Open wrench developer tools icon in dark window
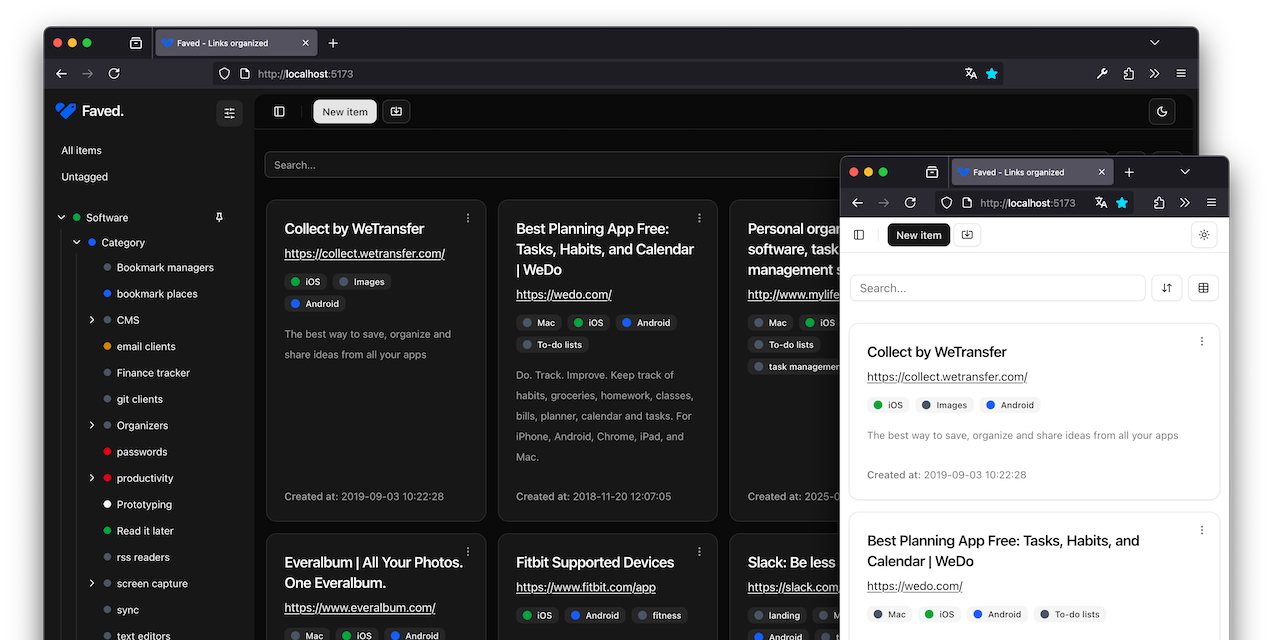This screenshot has width=1280, height=640. click(1102, 74)
